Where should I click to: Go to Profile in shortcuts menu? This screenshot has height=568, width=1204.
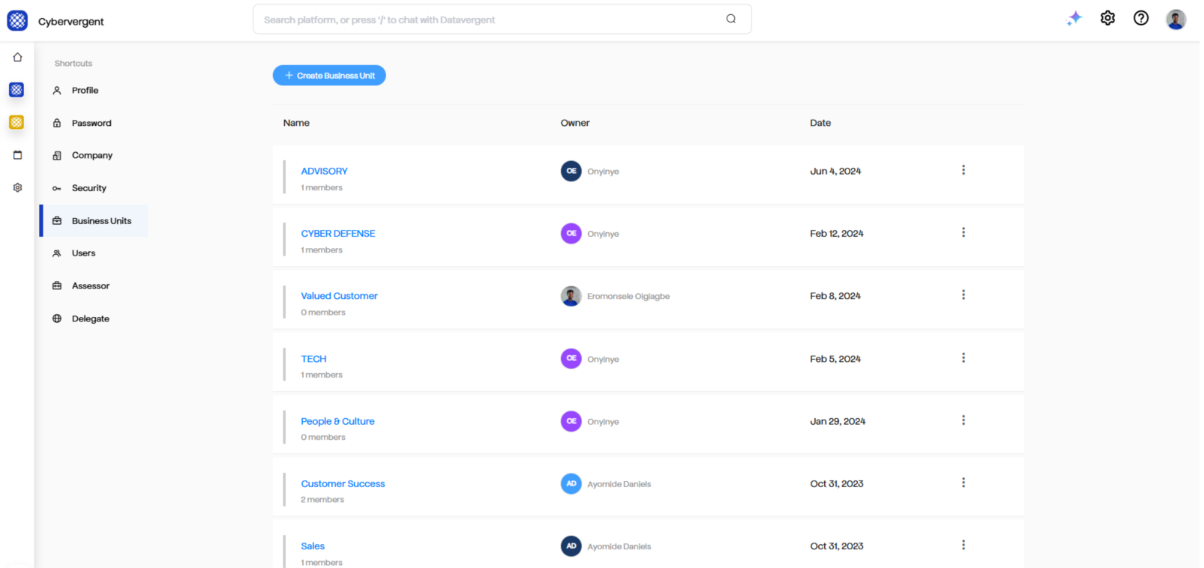coord(85,90)
